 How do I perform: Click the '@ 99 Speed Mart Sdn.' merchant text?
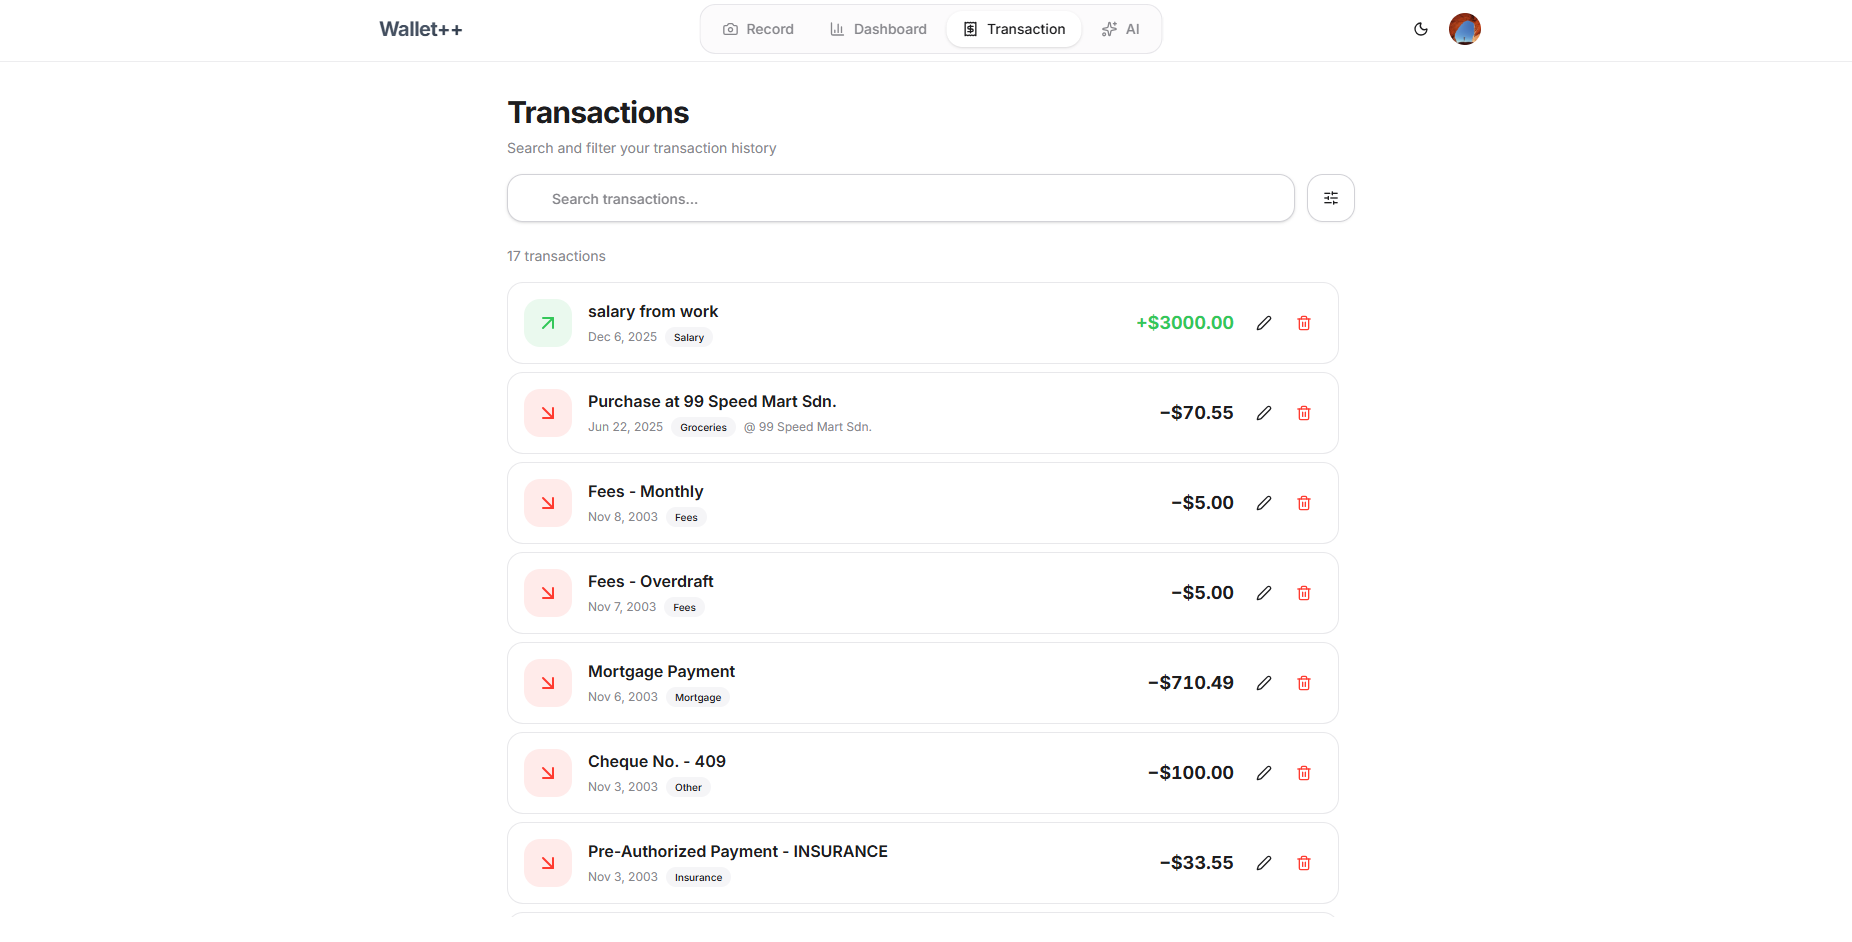808,427
